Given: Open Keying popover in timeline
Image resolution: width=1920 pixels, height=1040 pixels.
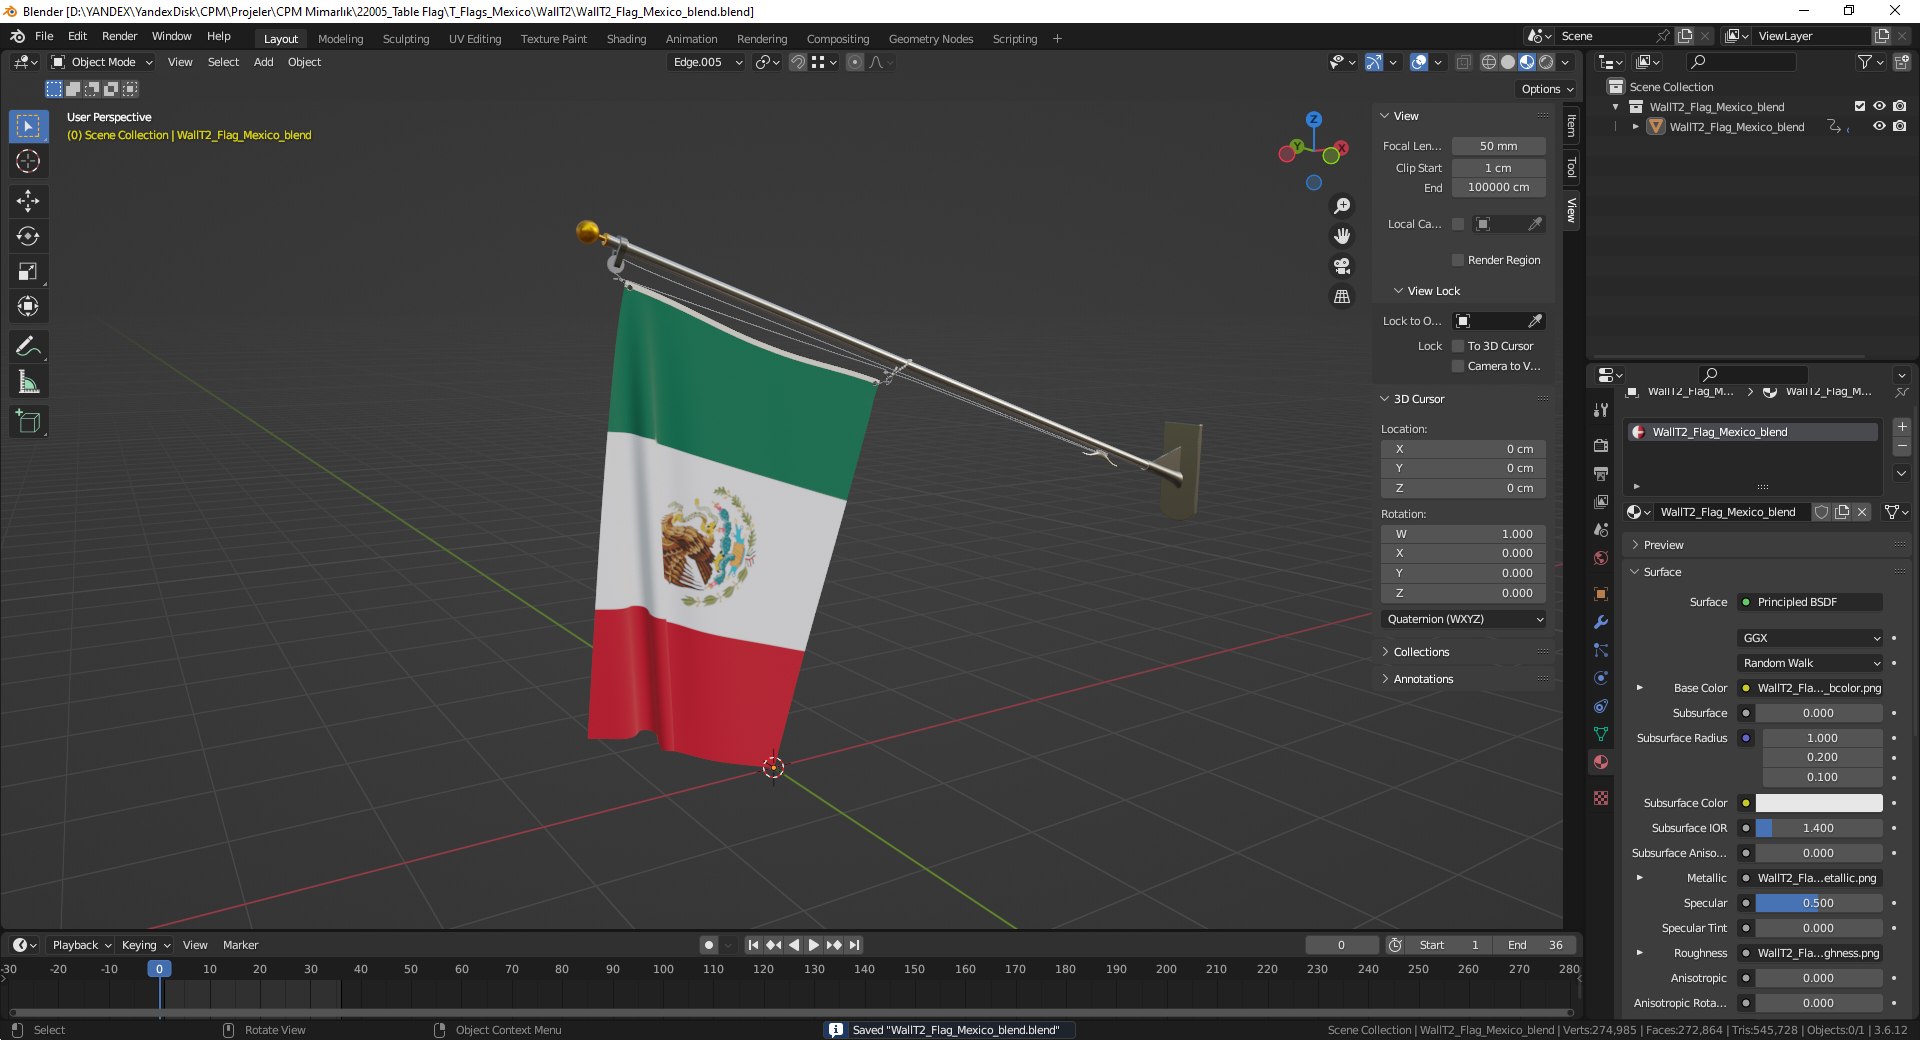Looking at the screenshot, I should pyautogui.click(x=145, y=945).
